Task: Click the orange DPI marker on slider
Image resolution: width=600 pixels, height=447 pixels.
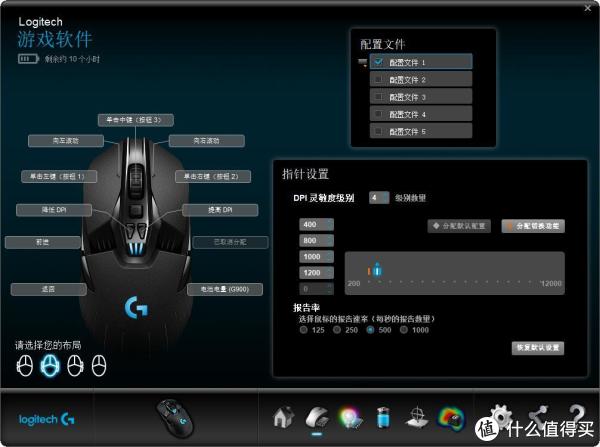Action: (x=368, y=271)
